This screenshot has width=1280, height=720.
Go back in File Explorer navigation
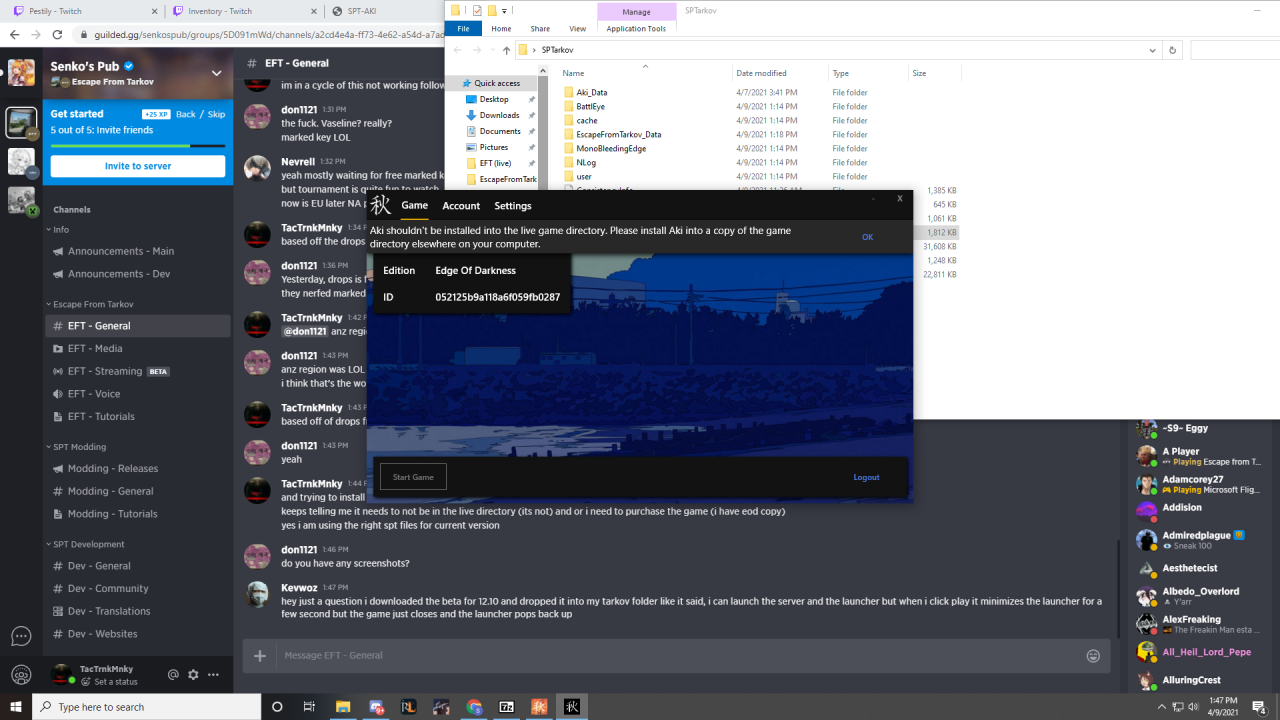458,50
